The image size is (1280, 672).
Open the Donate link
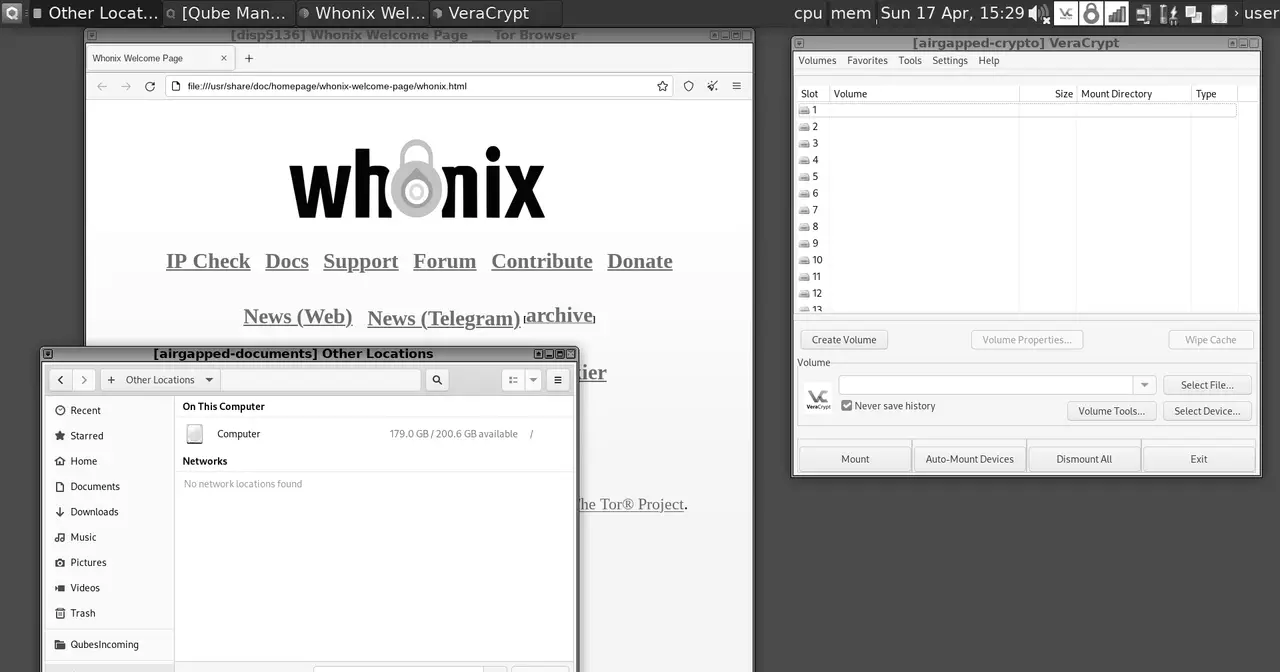(x=640, y=261)
